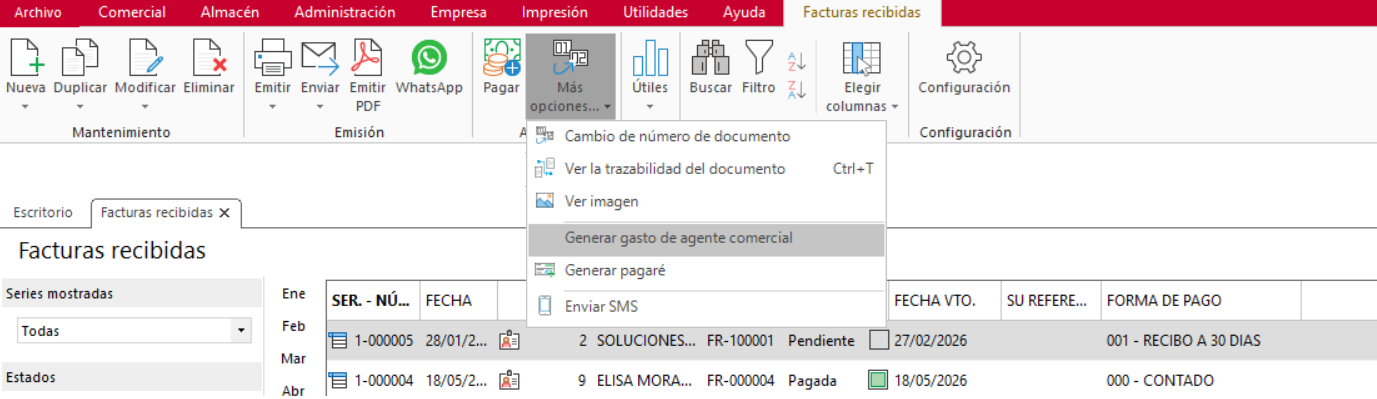Open the Almacén ribbon tab
This screenshot has width=1377, height=399.
[x=230, y=12]
